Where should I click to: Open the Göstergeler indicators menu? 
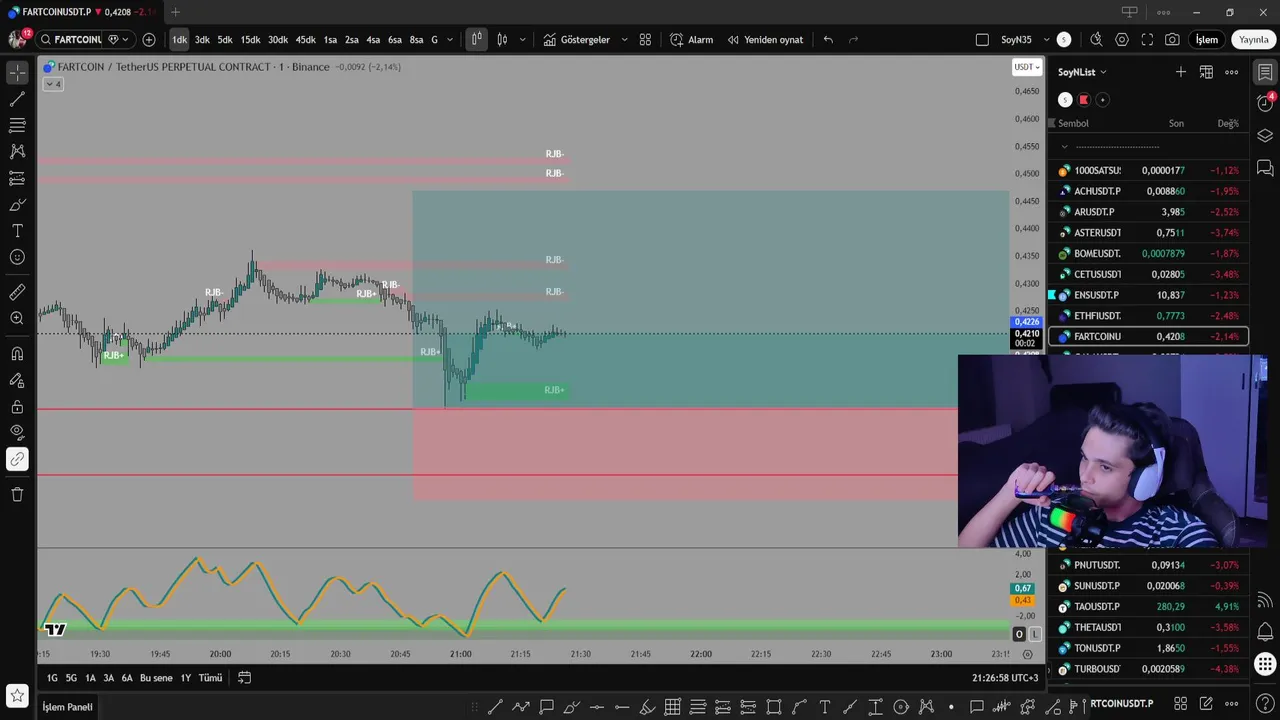point(577,40)
